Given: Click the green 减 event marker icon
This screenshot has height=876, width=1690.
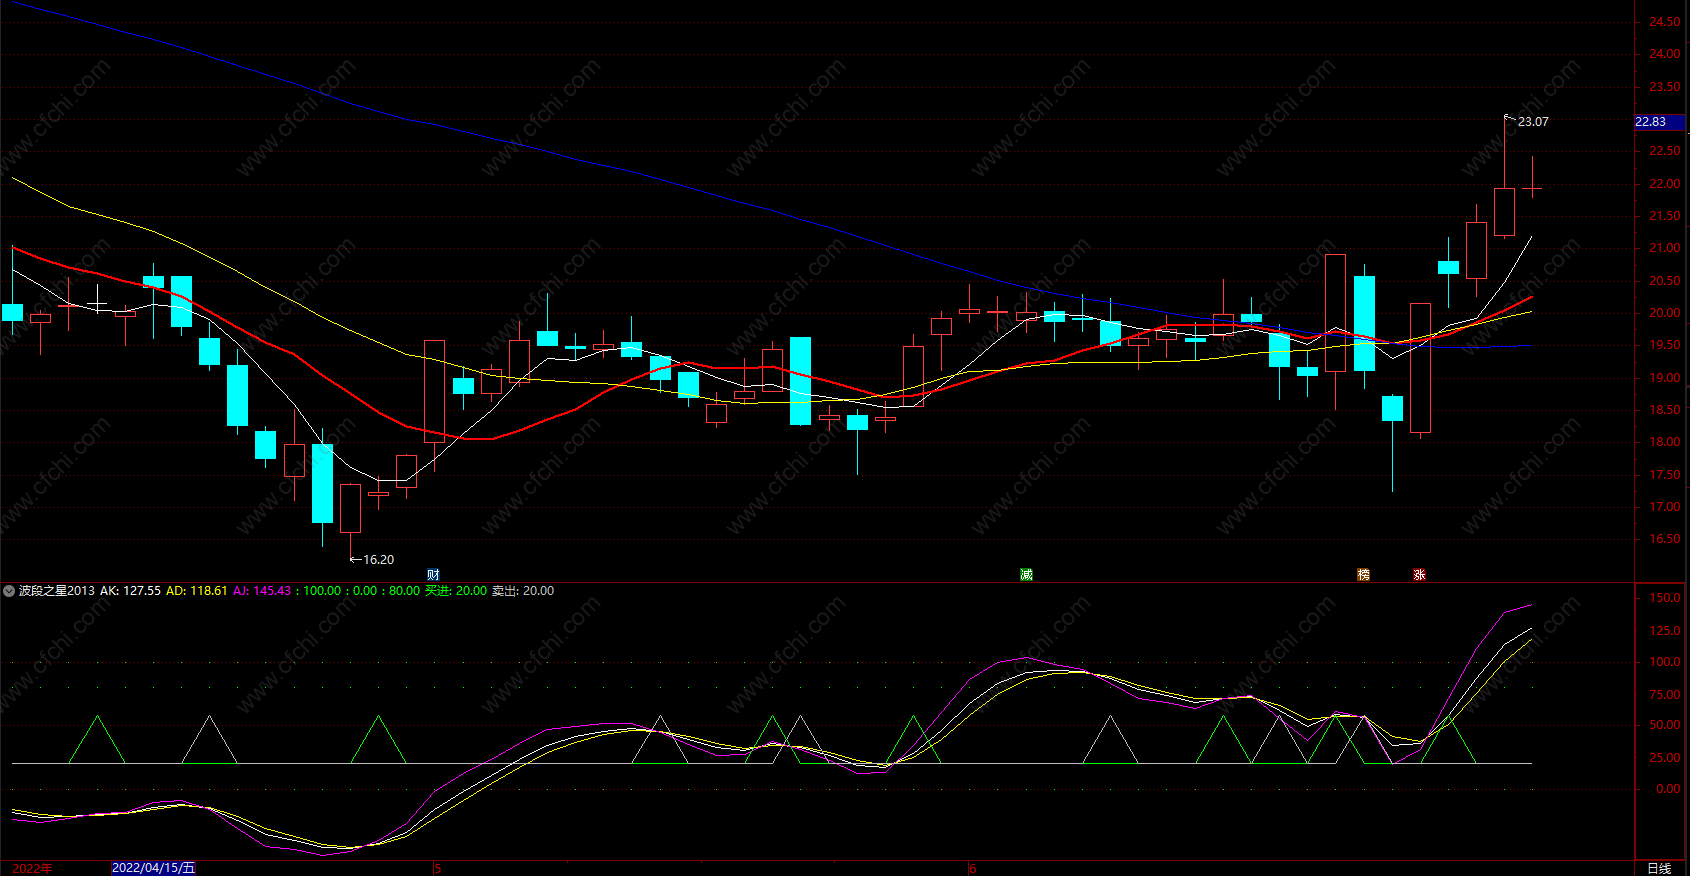Looking at the screenshot, I should pyautogui.click(x=1026, y=574).
